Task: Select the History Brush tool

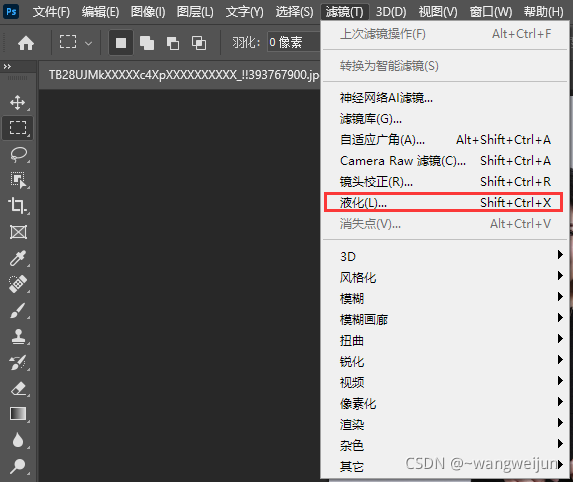Action: tap(18, 362)
